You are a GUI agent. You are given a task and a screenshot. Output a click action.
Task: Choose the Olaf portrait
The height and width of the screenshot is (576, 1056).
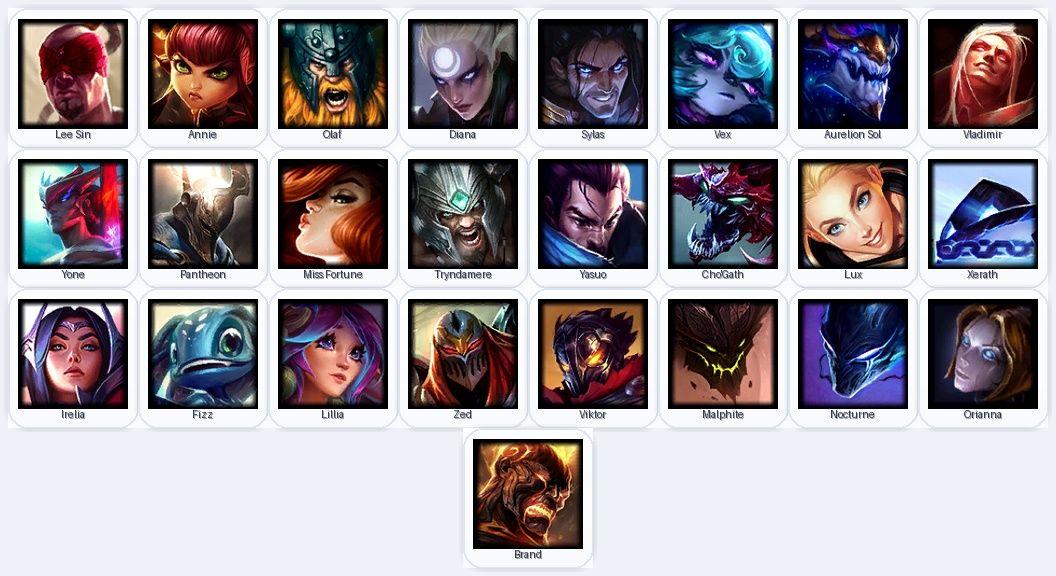tap(333, 74)
